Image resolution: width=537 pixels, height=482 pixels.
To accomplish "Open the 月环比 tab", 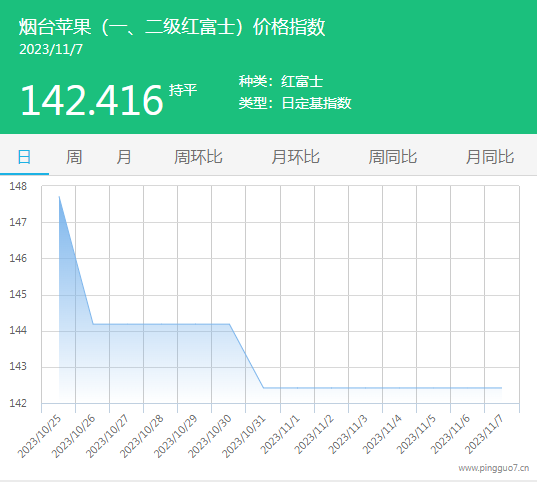I will click(296, 157).
